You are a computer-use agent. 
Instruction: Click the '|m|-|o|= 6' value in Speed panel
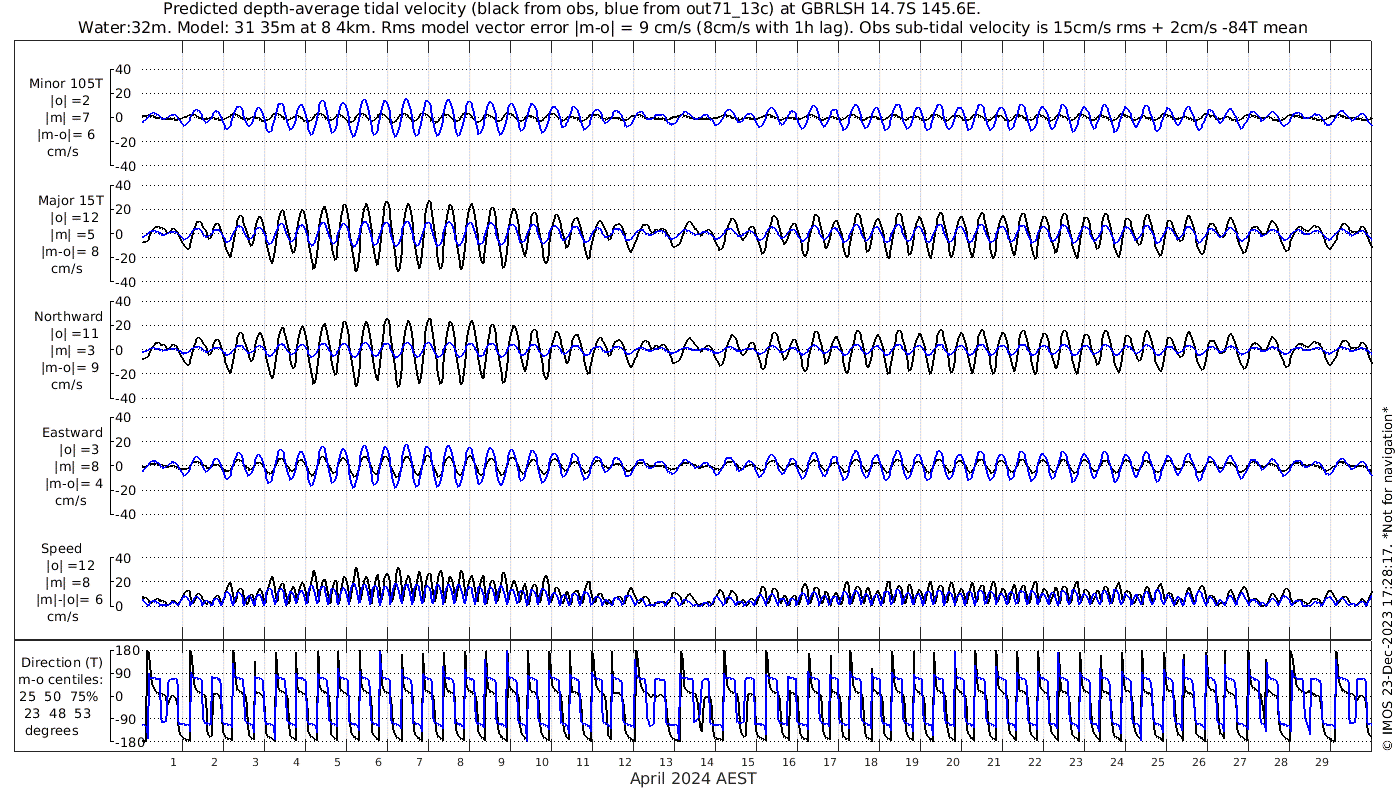70,600
